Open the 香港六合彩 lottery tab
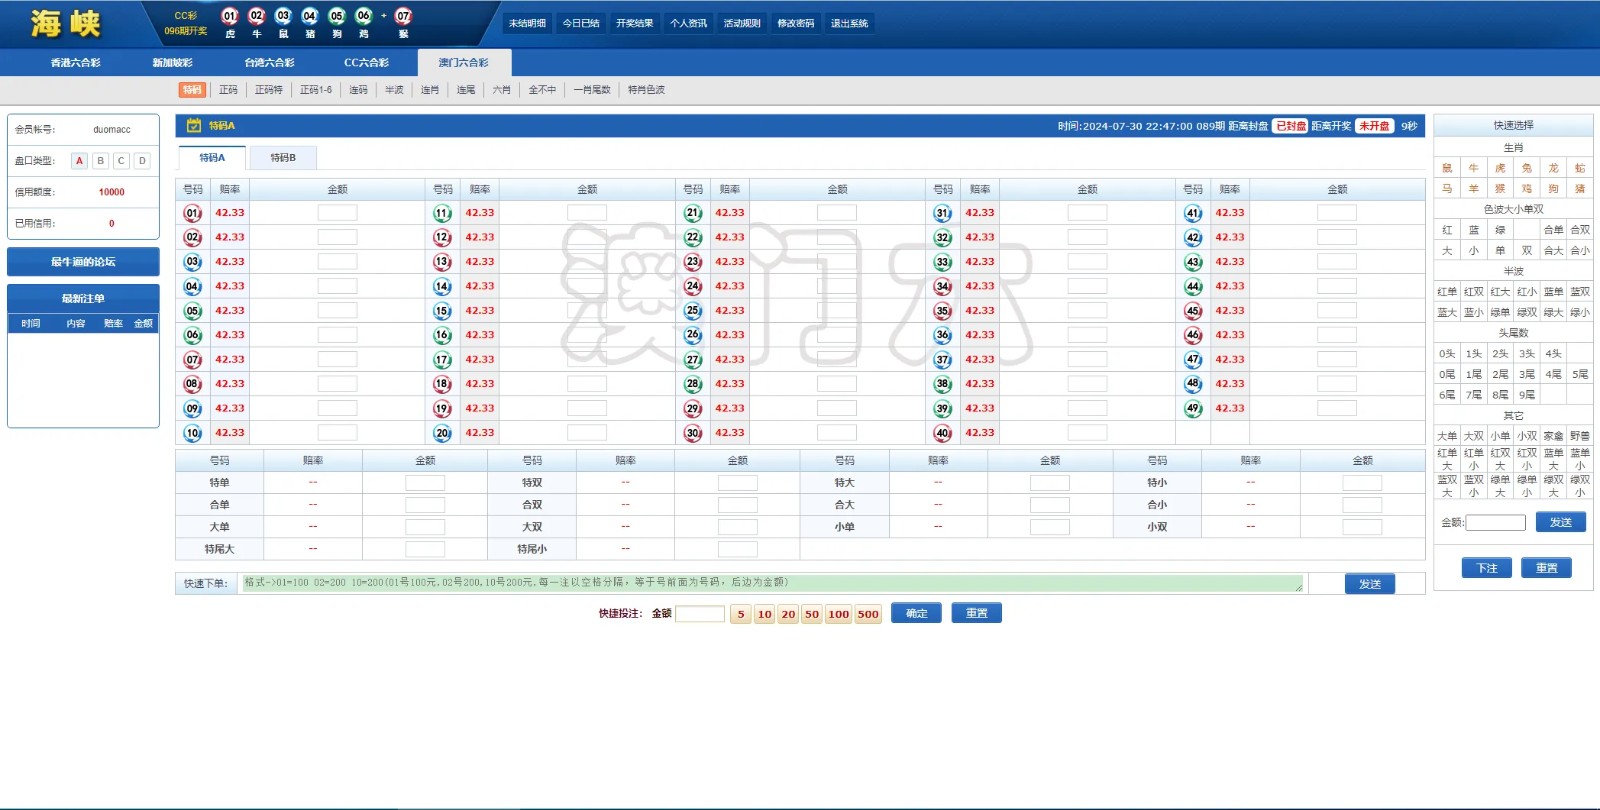Image resolution: width=1600 pixels, height=810 pixels. tap(76, 63)
